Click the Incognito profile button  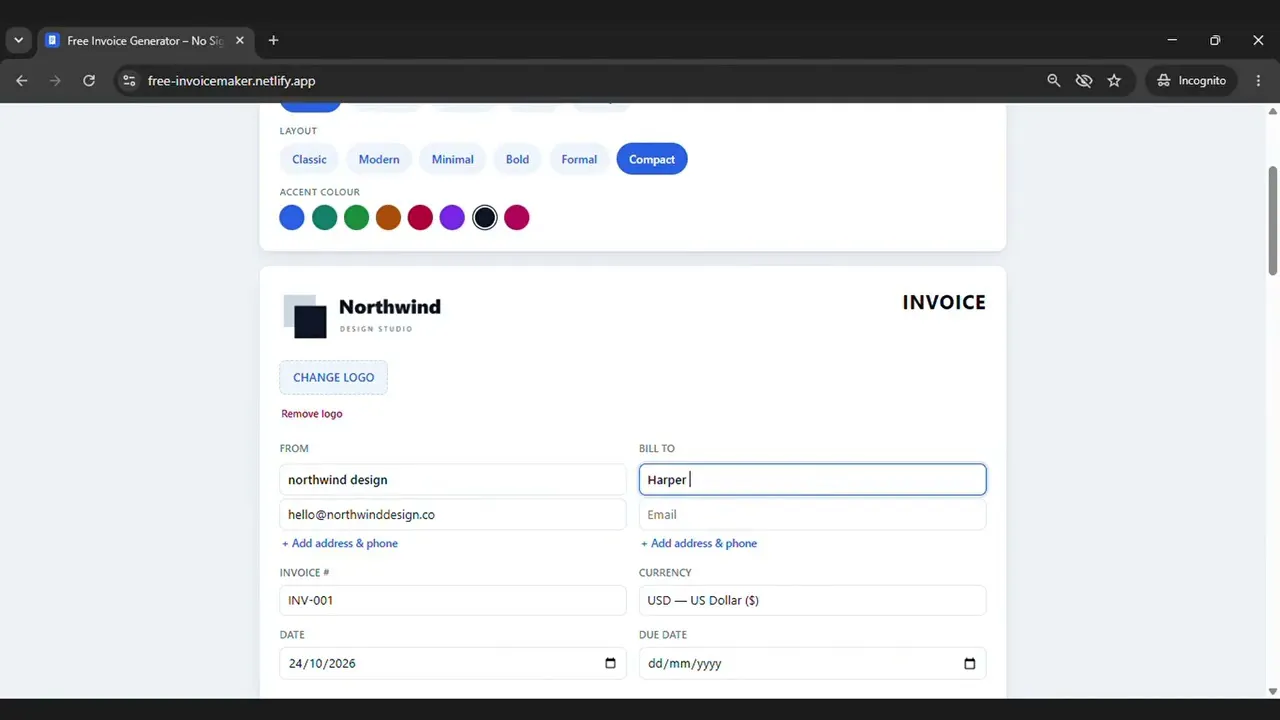pos(1191,81)
